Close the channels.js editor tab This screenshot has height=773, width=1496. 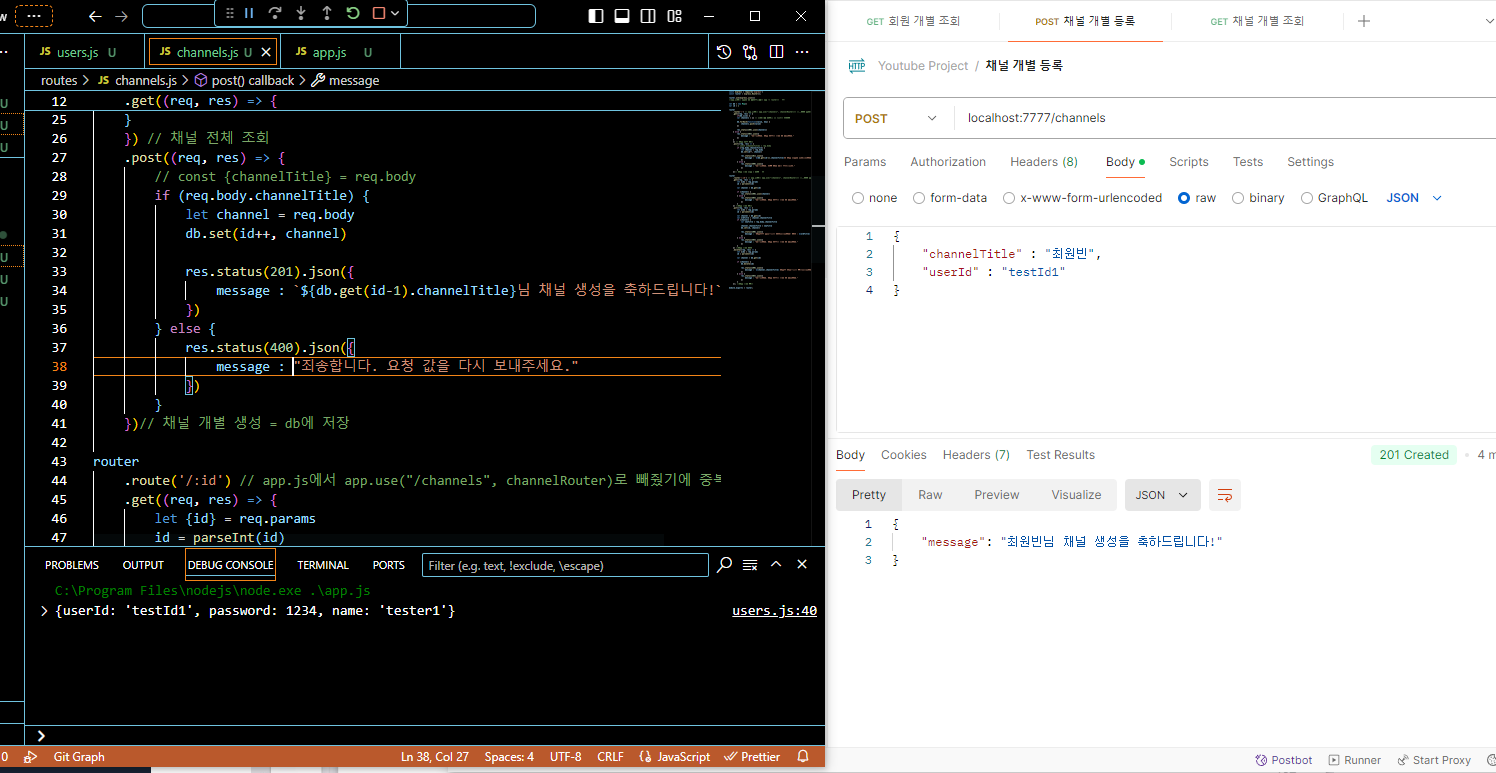265,52
